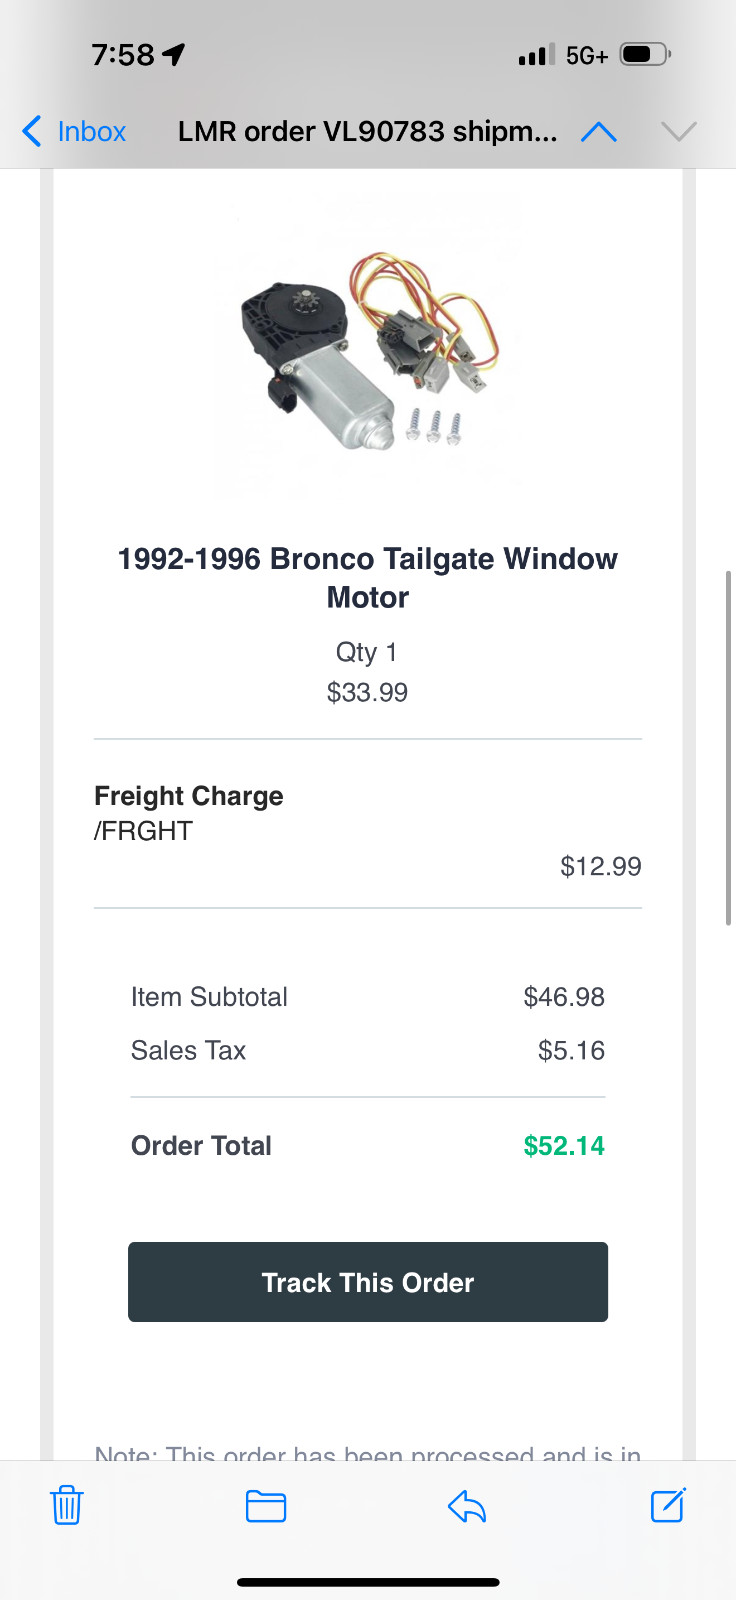Tap the reply arrow icon
Viewport: 736px width, 1600px height.
tap(467, 1505)
